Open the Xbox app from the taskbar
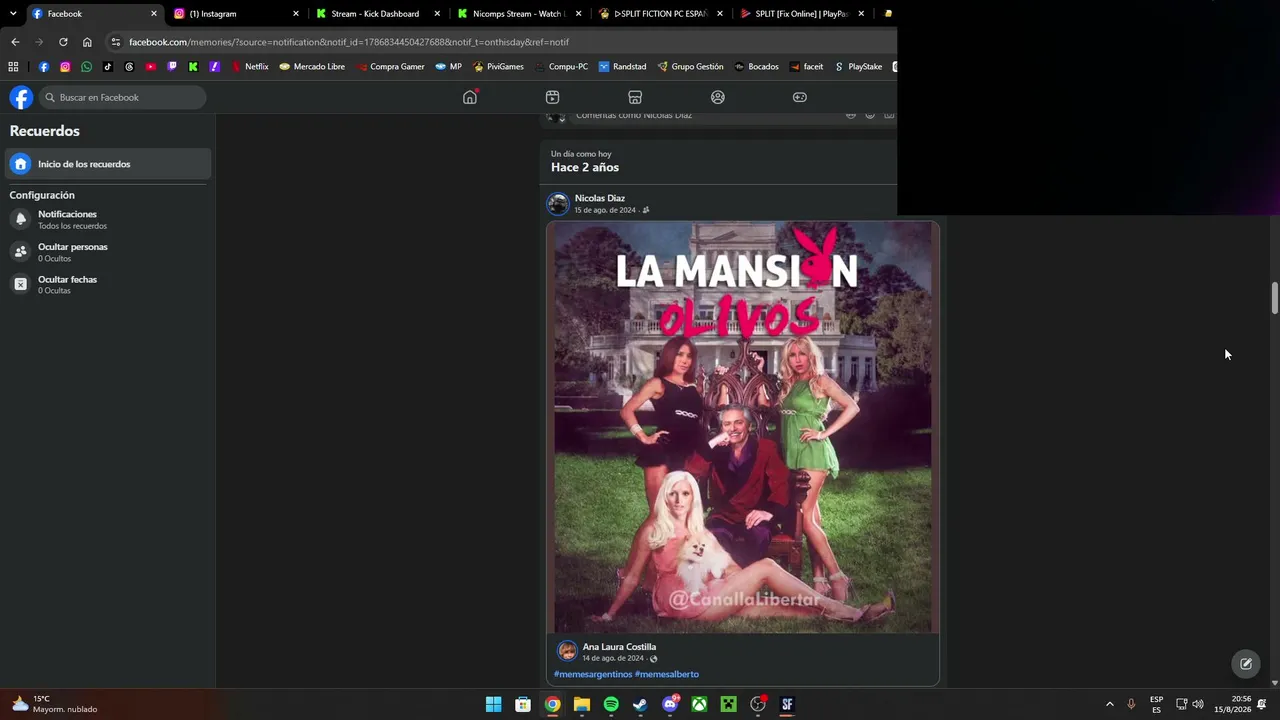Viewport: 1280px width, 720px height. (x=699, y=704)
